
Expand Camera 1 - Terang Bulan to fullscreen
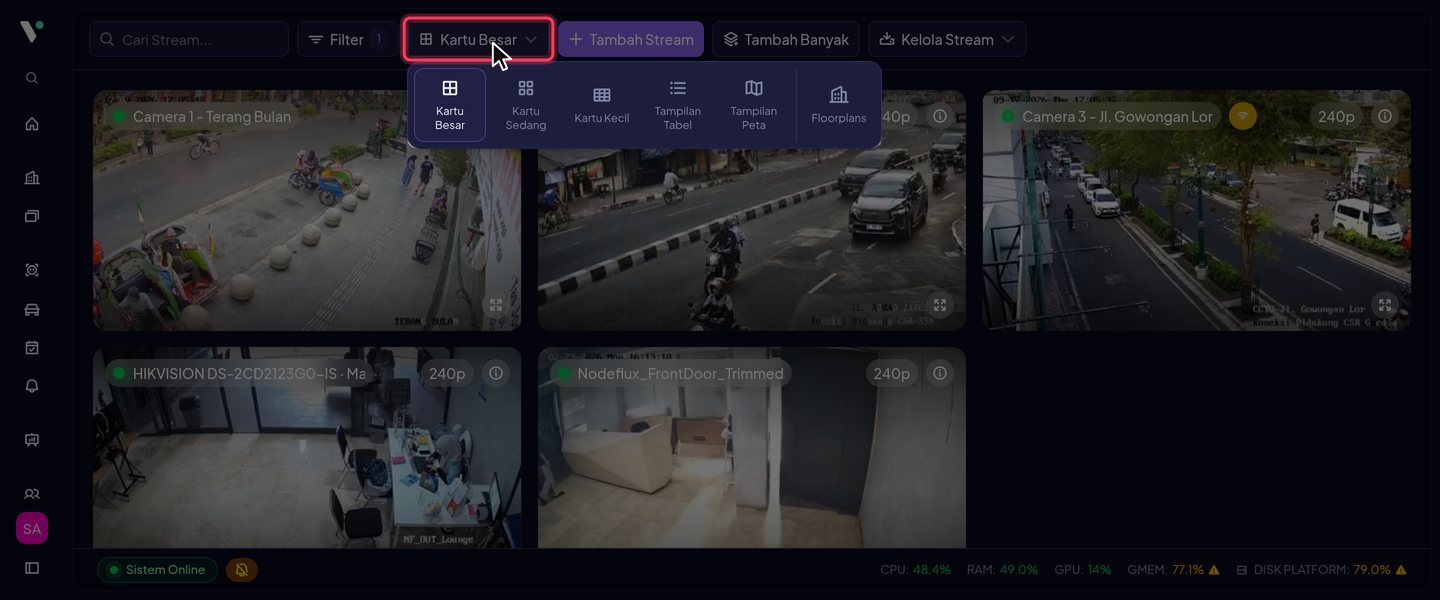coord(496,305)
